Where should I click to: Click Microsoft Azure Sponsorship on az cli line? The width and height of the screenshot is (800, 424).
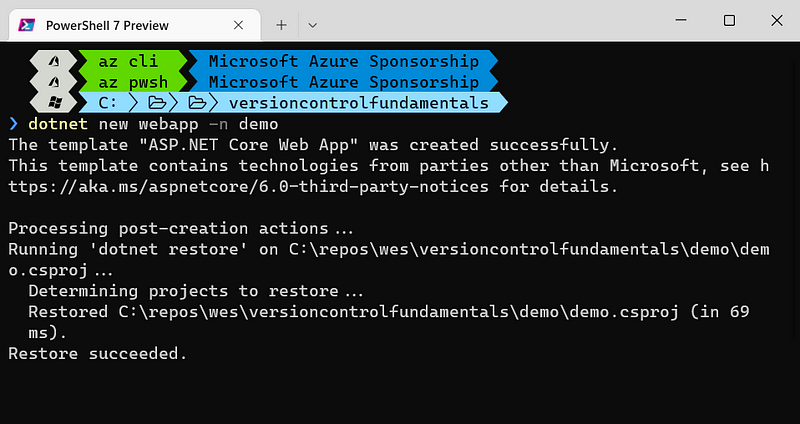(x=343, y=61)
